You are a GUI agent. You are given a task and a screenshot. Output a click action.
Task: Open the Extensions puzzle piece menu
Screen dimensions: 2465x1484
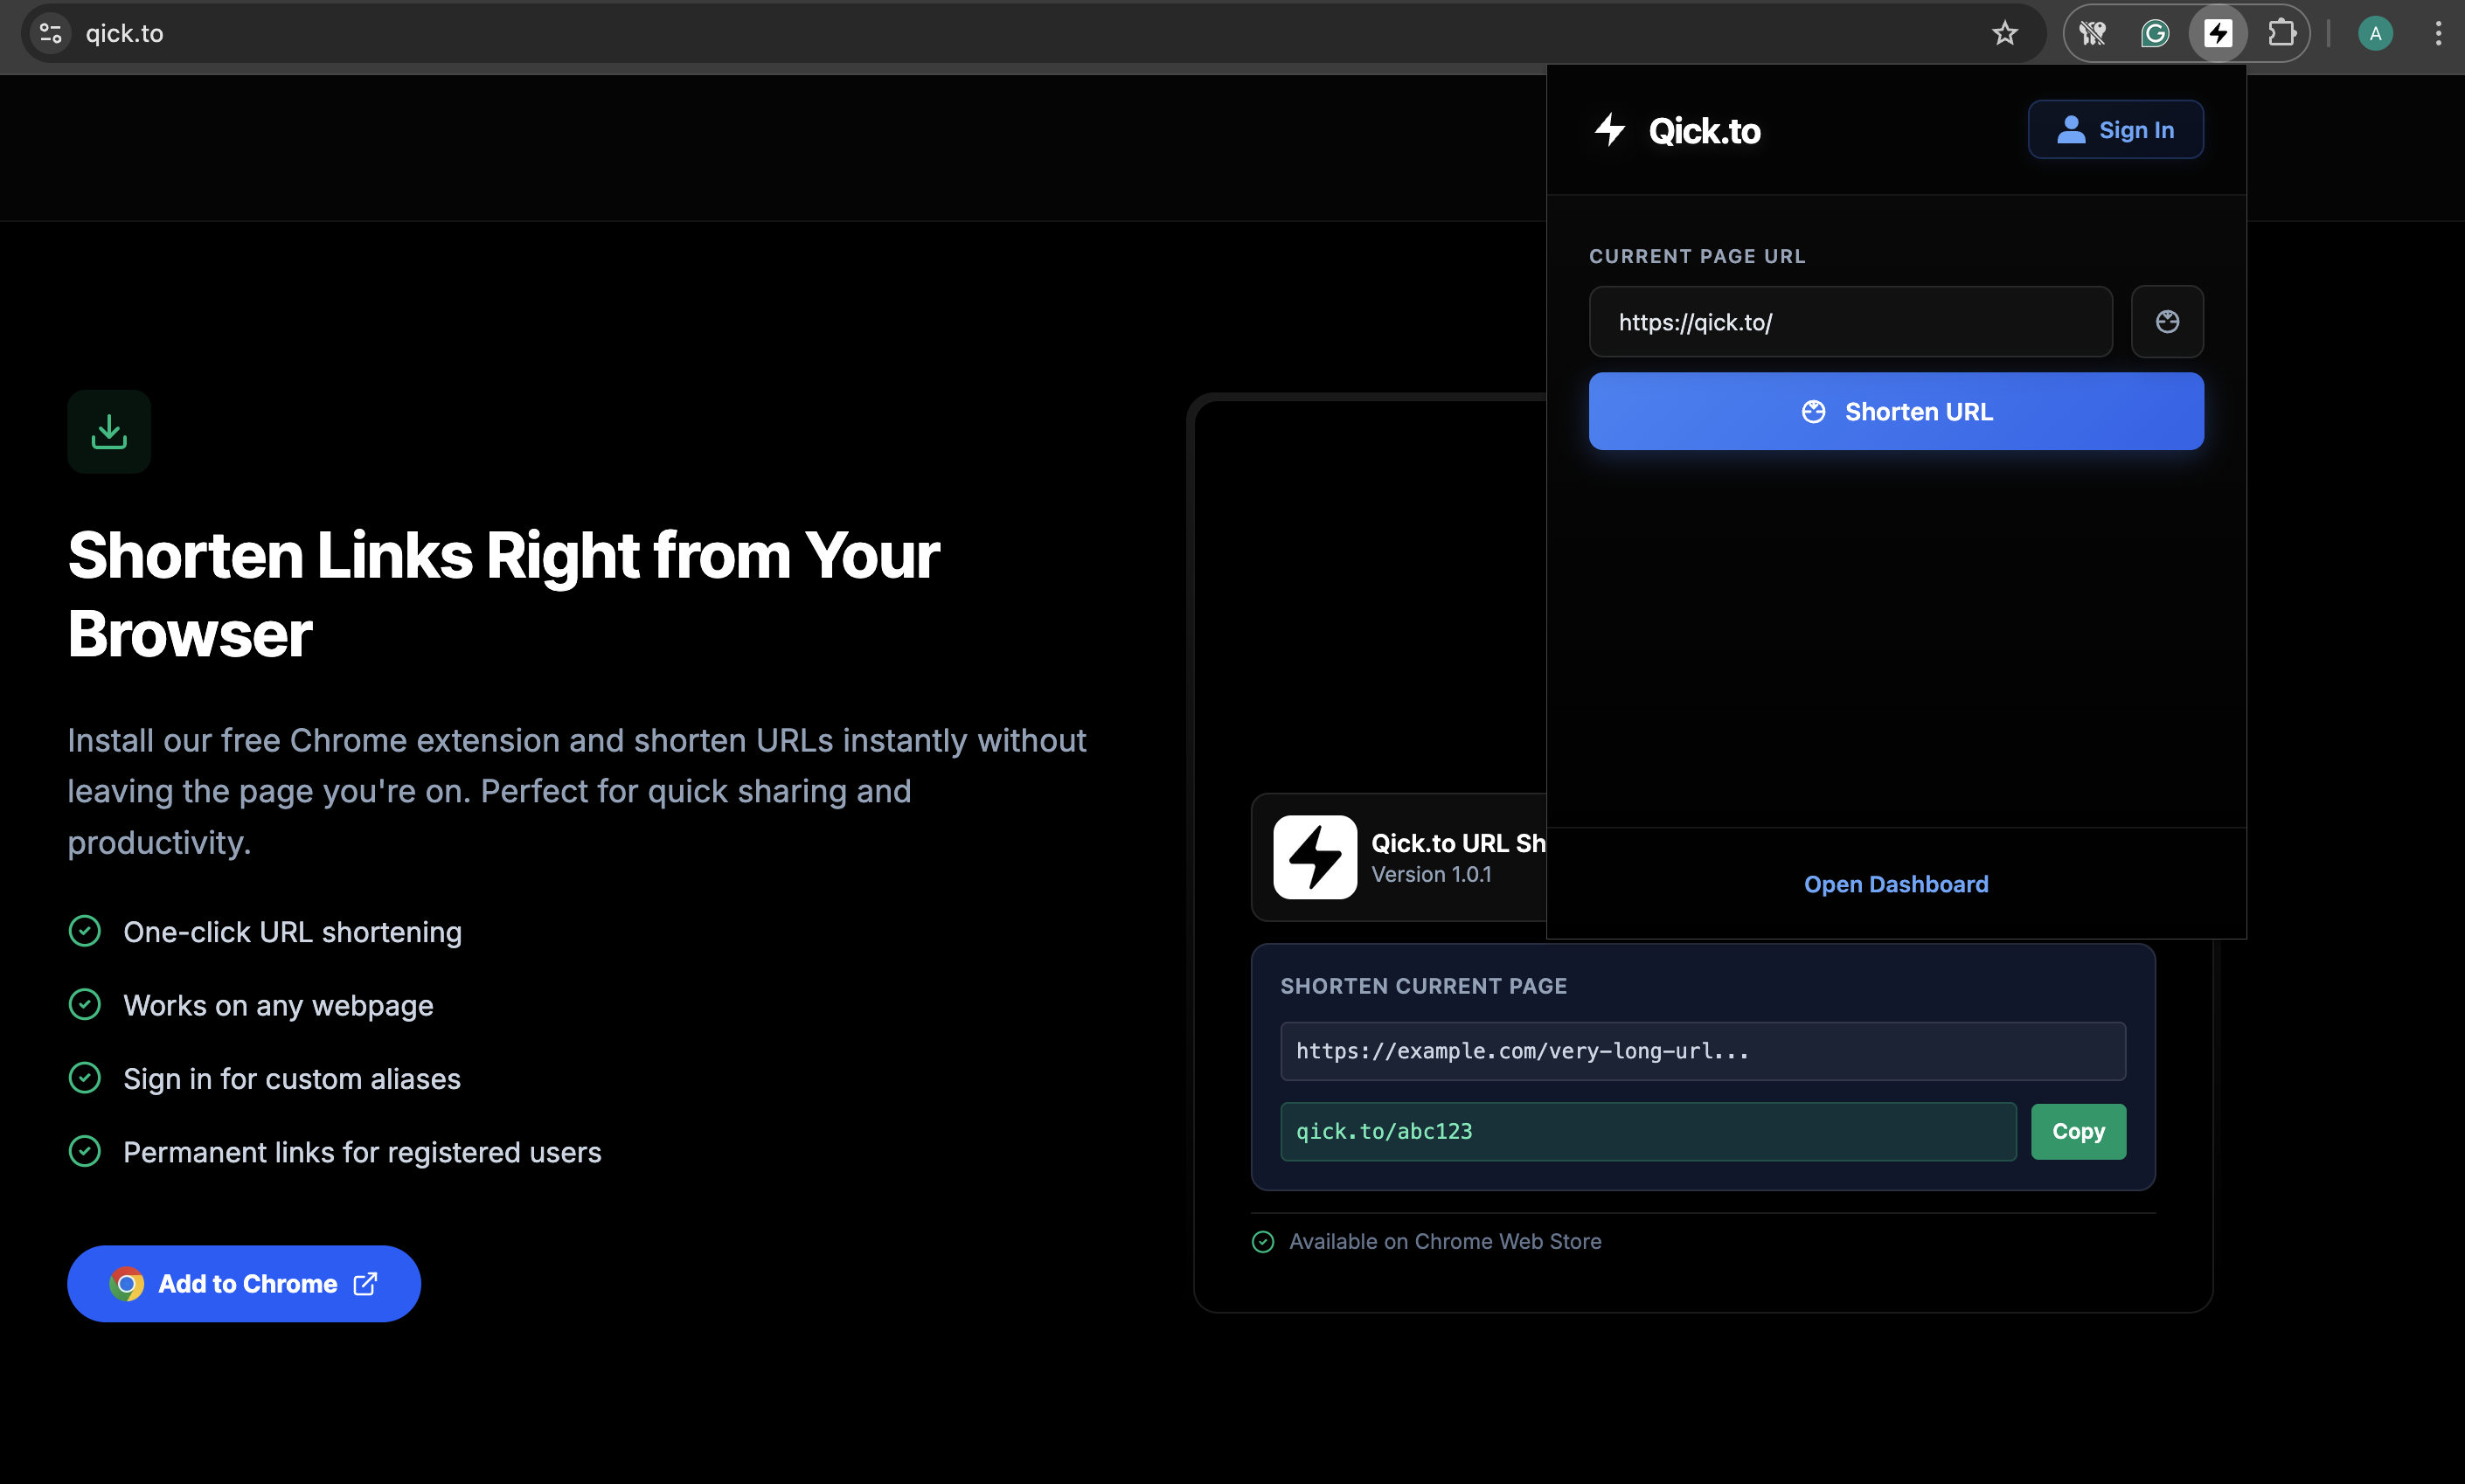[x=2281, y=33]
